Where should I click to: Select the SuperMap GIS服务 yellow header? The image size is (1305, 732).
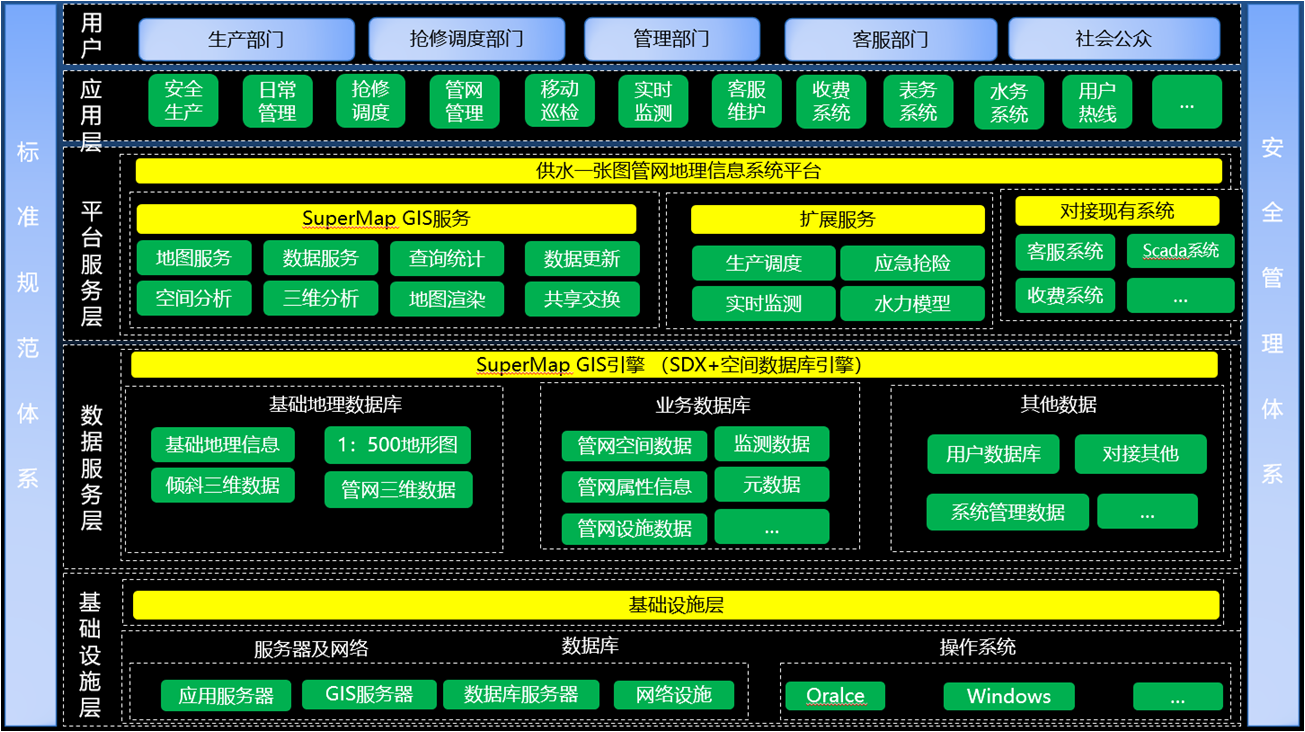(386, 219)
